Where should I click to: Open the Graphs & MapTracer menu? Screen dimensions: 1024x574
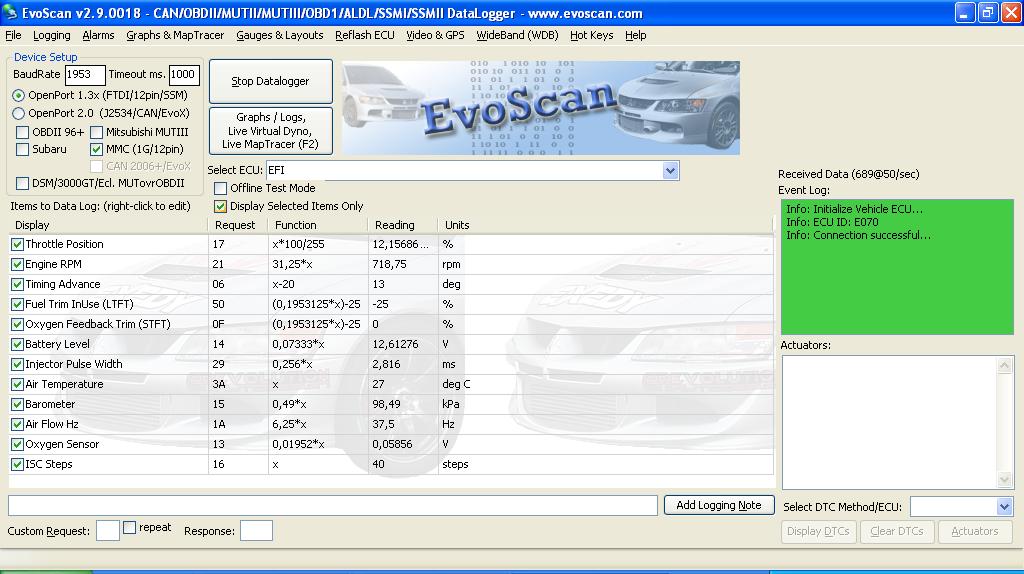click(x=175, y=35)
